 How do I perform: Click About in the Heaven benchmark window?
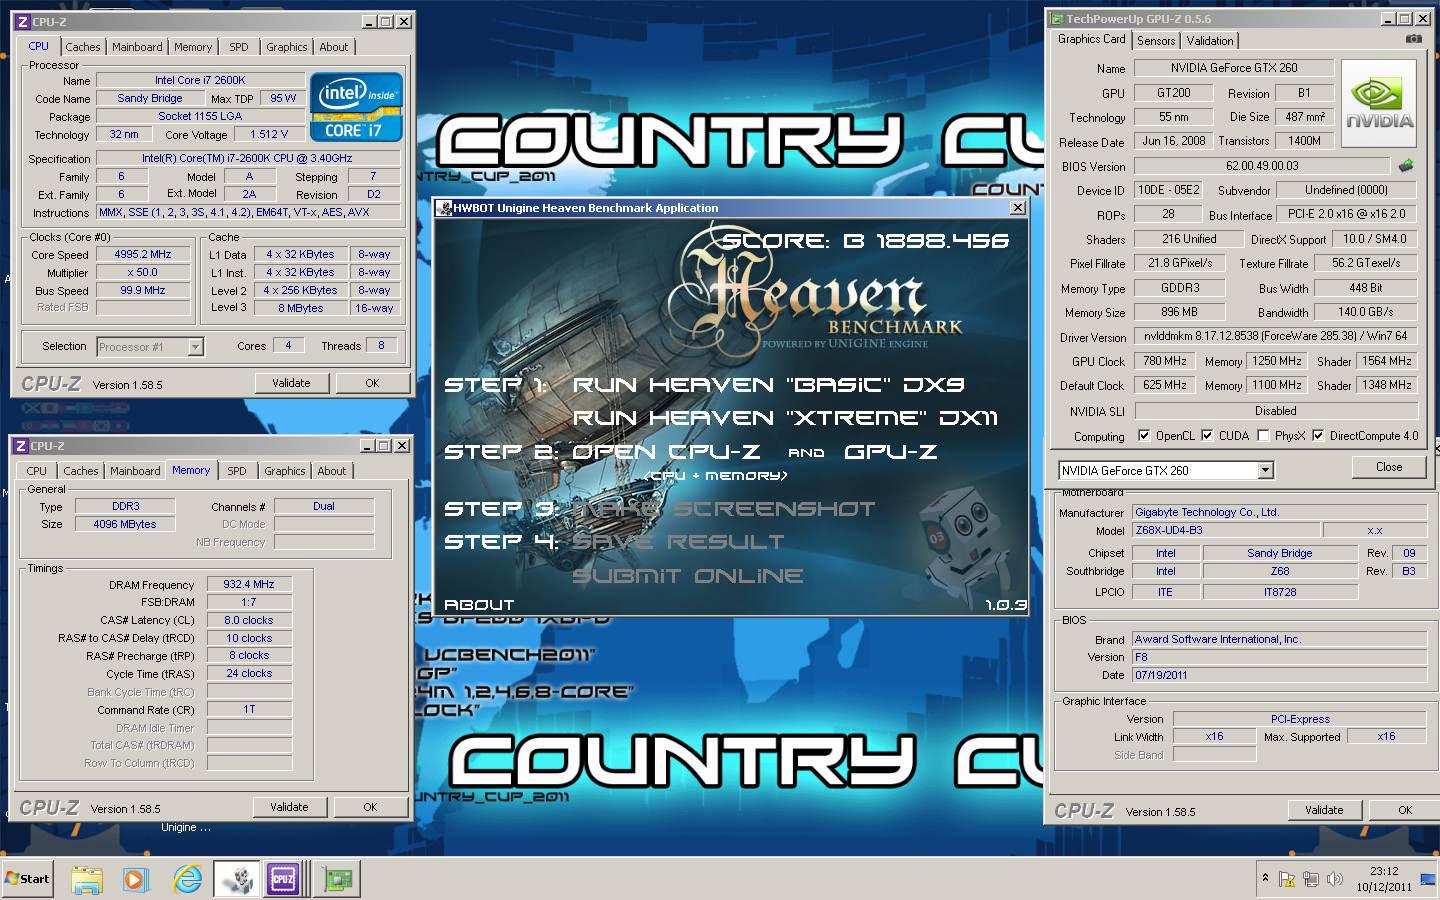tap(479, 605)
